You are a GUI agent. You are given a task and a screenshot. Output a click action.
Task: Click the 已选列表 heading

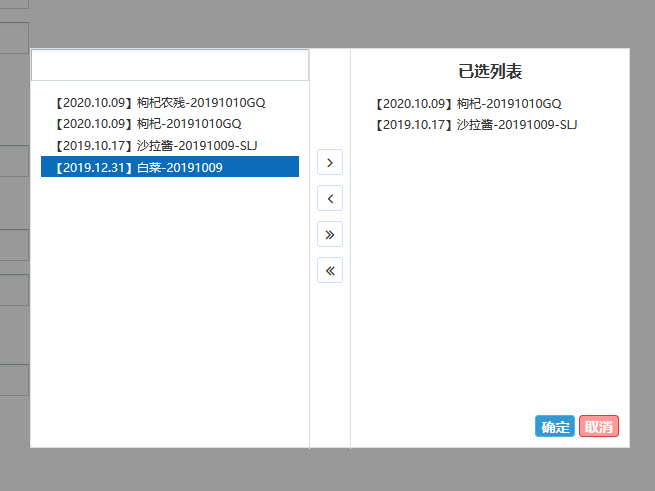click(490, 72)
